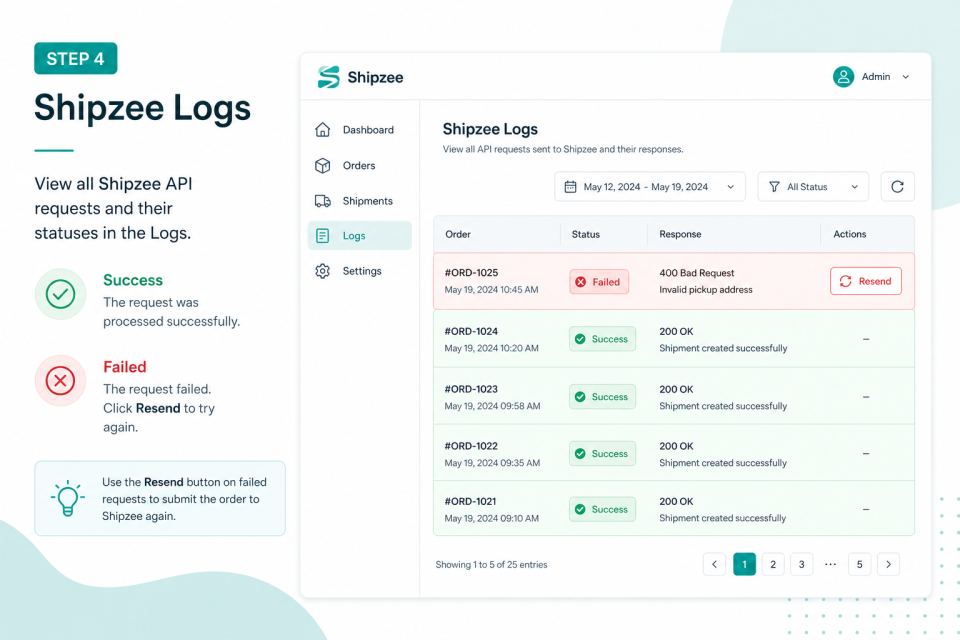Click the green check icon for #ORD-1021

pos(580,510)
